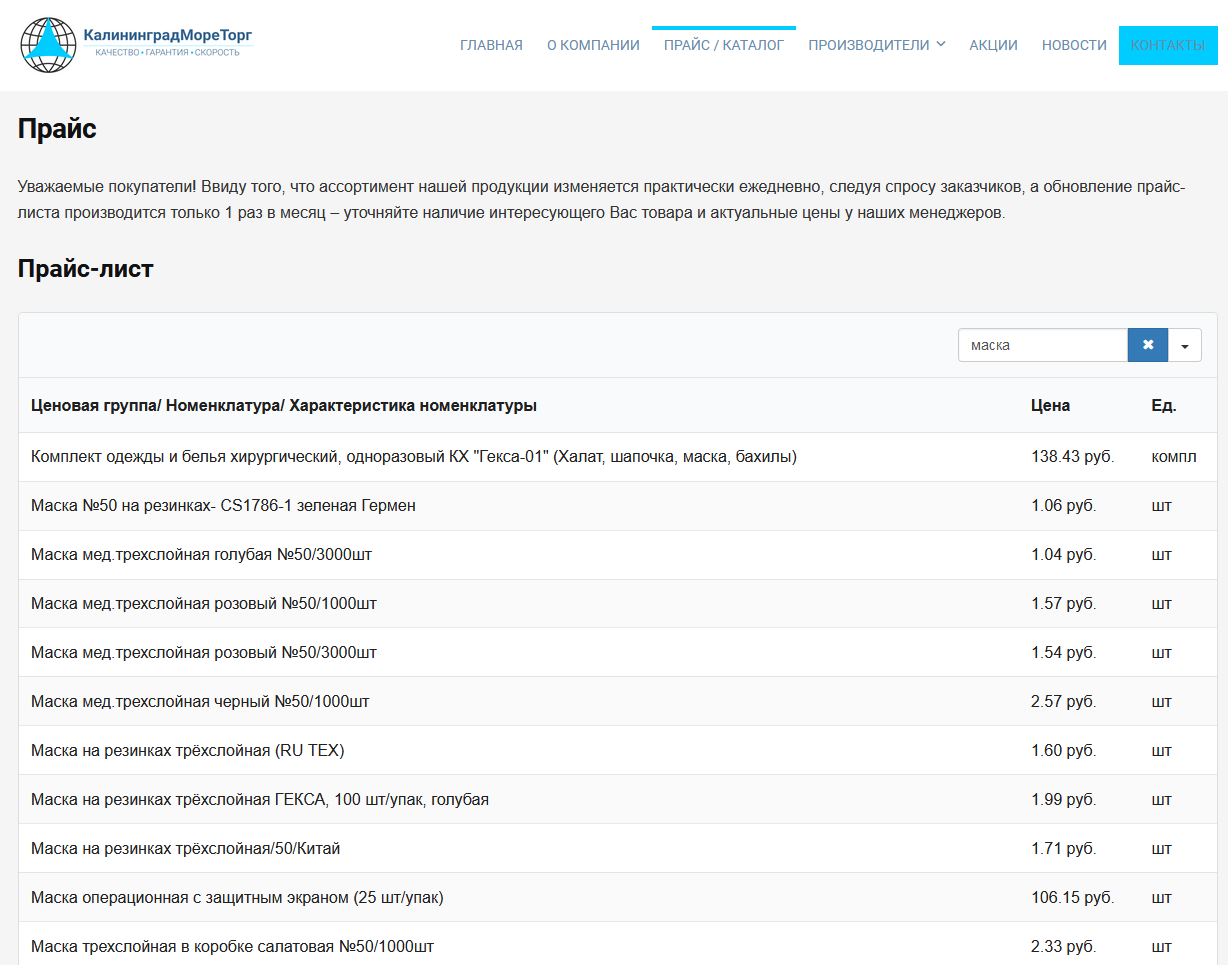Click the Номенклатура column header
Viewport: 1228px width, 965px height.
284,405
